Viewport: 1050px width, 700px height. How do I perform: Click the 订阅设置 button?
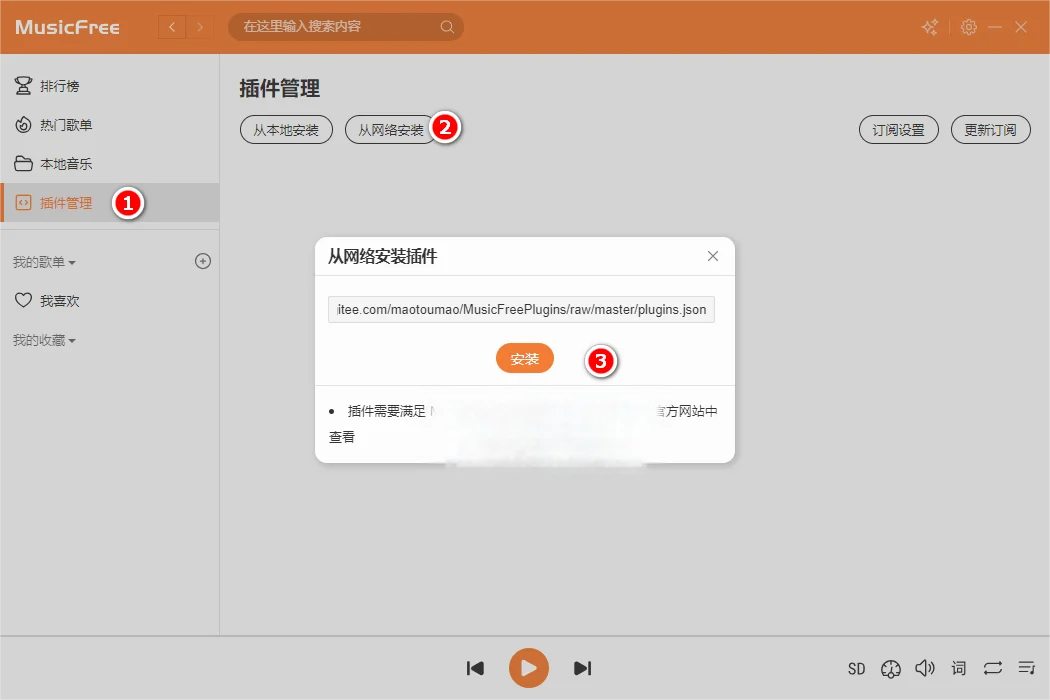[x=898, y=130]
